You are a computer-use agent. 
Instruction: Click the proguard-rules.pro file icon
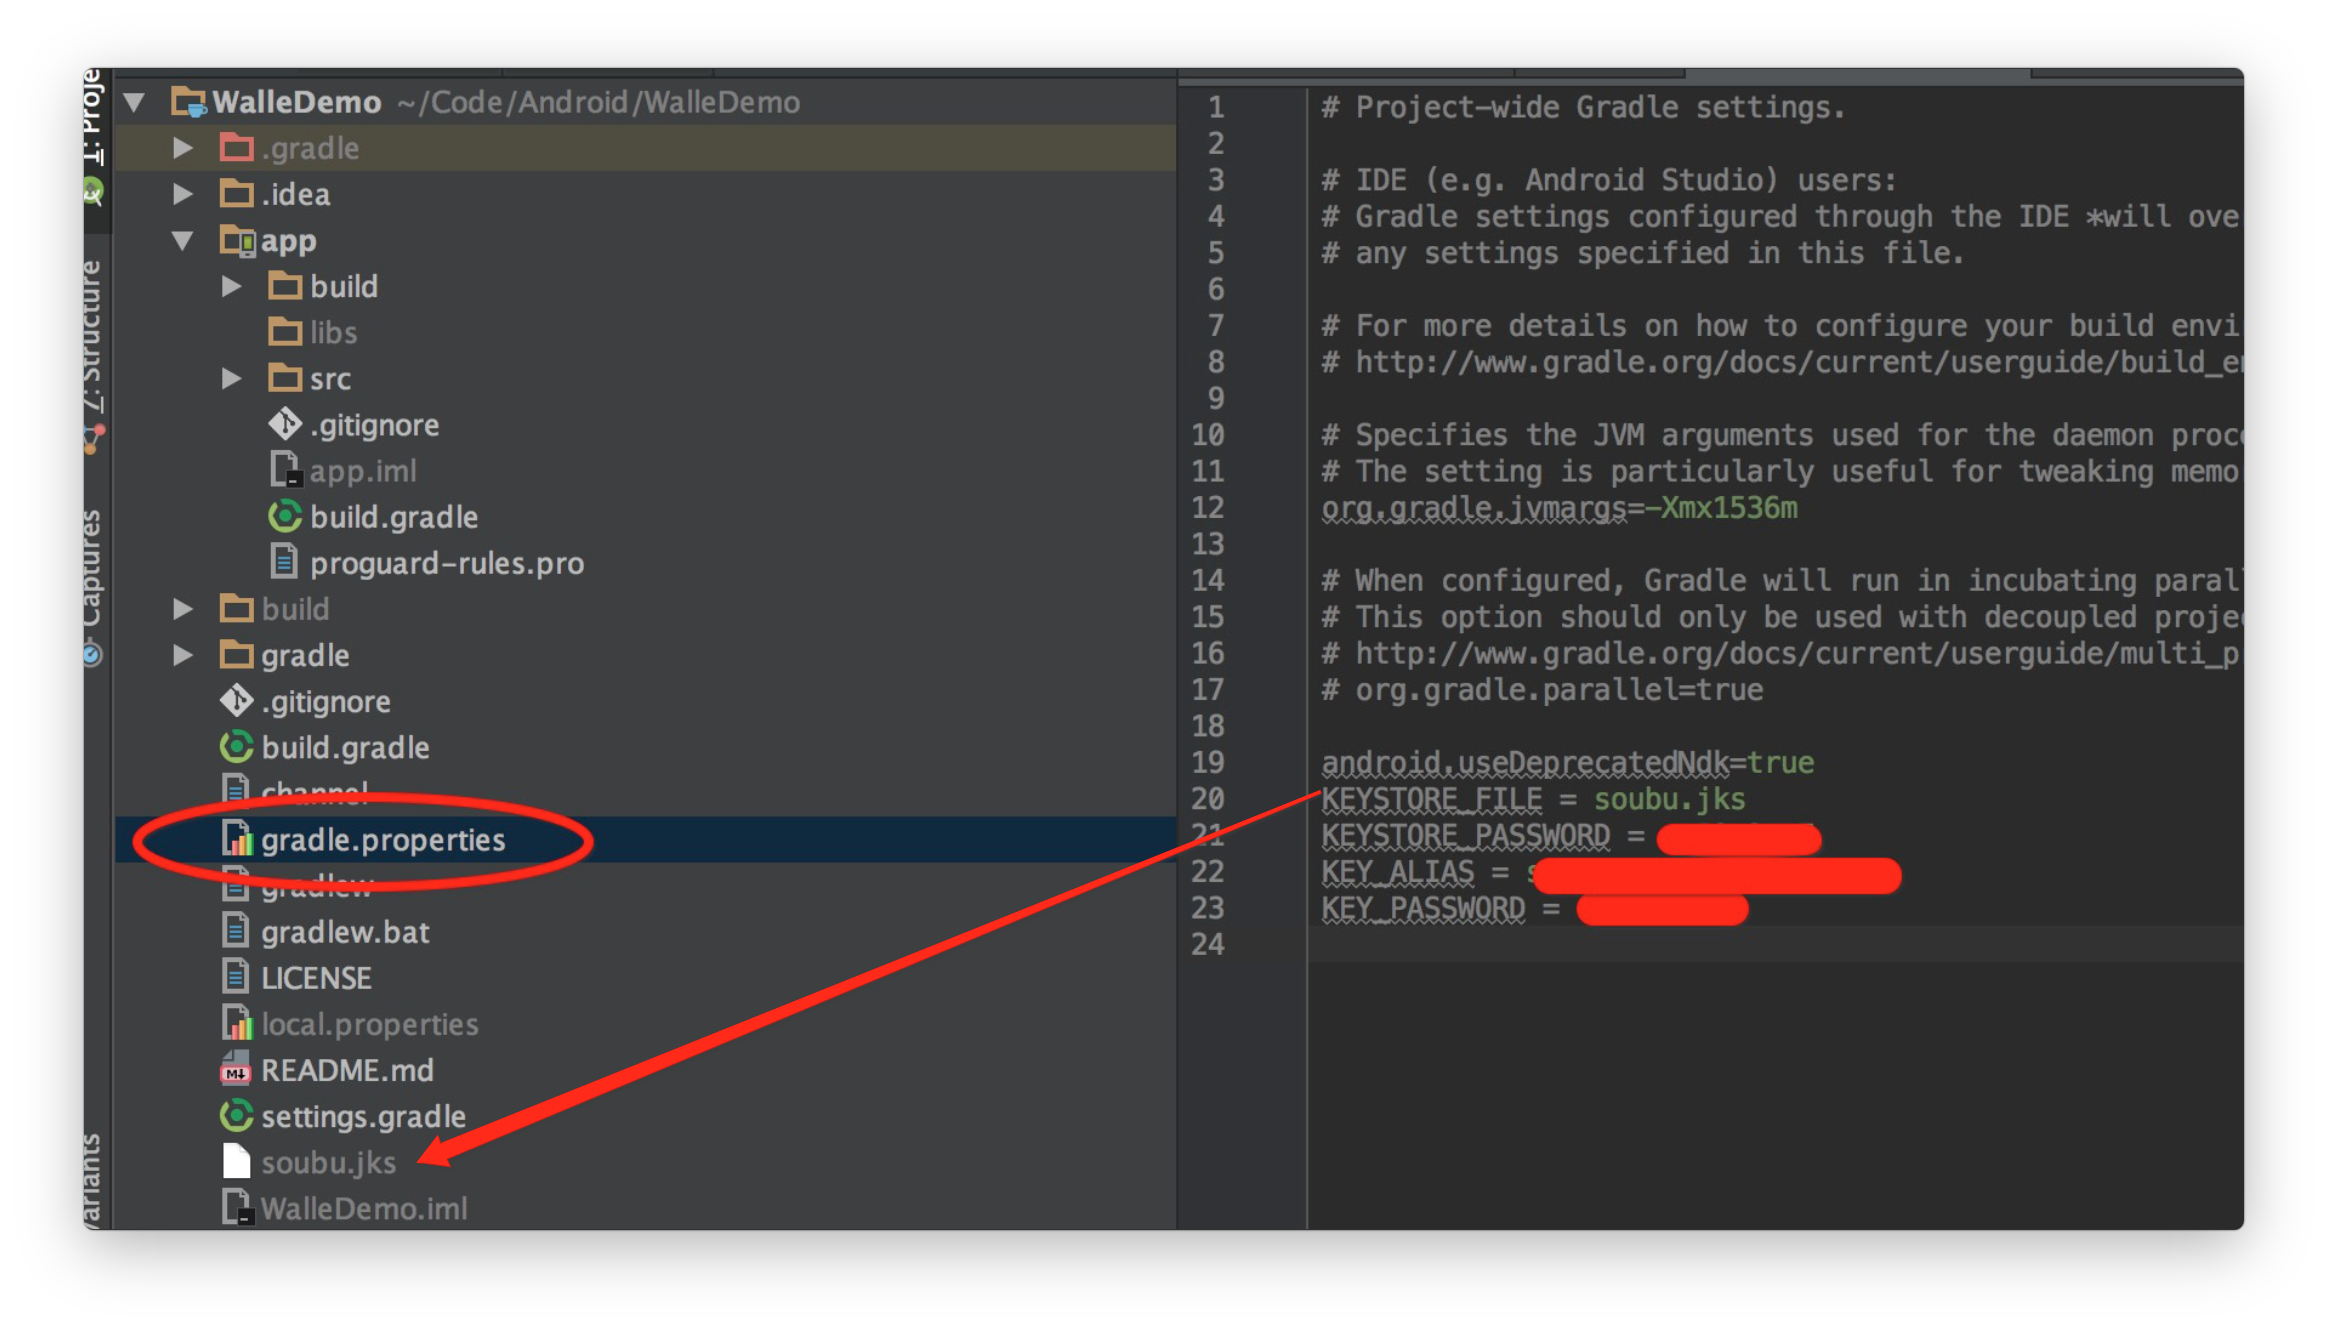285,563
